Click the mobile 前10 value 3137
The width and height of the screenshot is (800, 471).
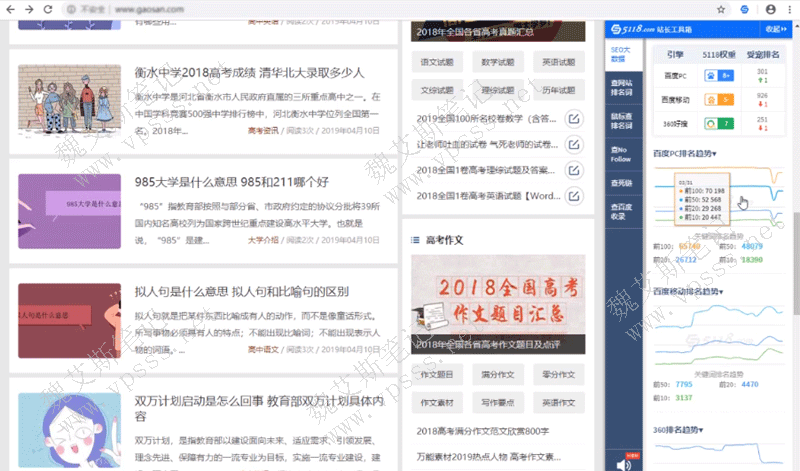[x=684, y=398]
